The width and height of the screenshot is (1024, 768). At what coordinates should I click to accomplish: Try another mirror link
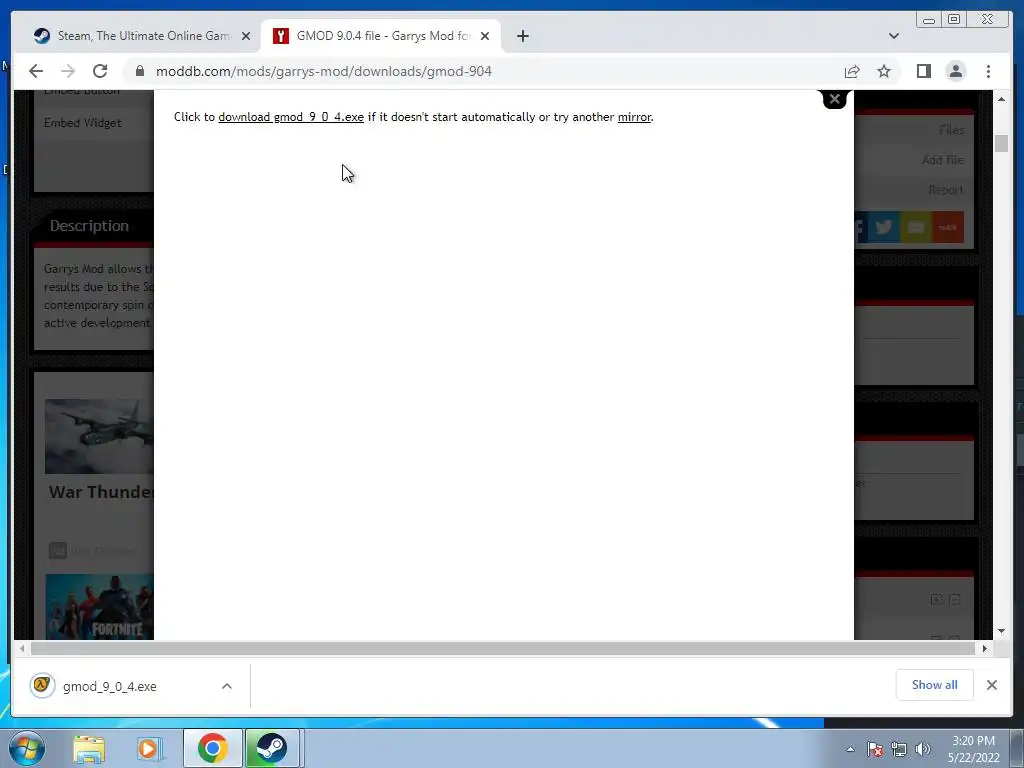(x=634, y=117)
